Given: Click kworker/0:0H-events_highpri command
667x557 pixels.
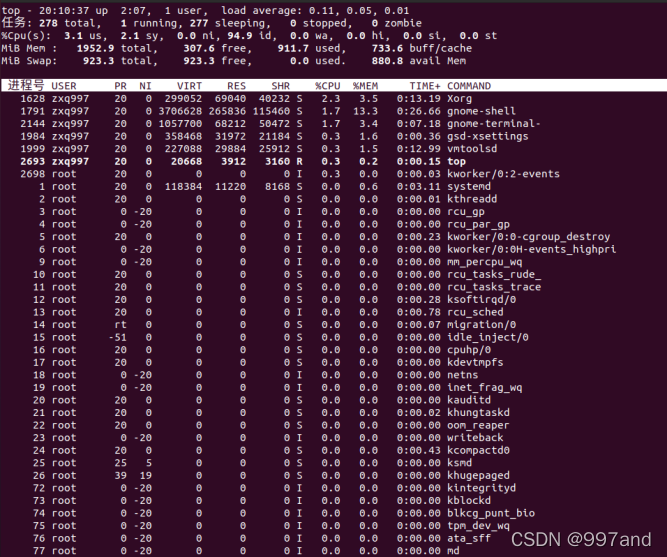Looking at the screenshot, I should click(531, 249).
